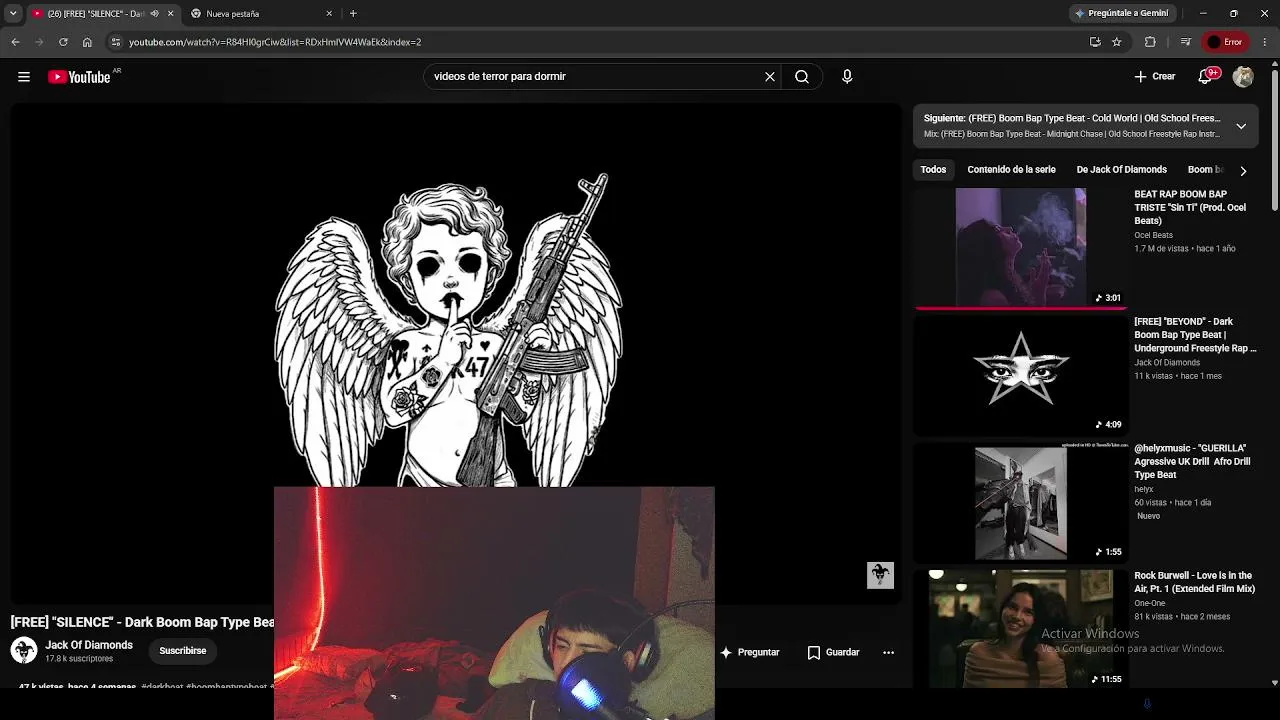Open Jack Of Diamonds channel avatar
Screen dimensions: 1280x720
(24, 651)
